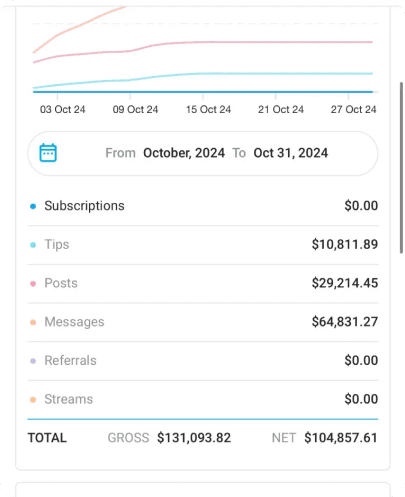
Task: Toggle the Streams series dot
Action: pos(33,400)
